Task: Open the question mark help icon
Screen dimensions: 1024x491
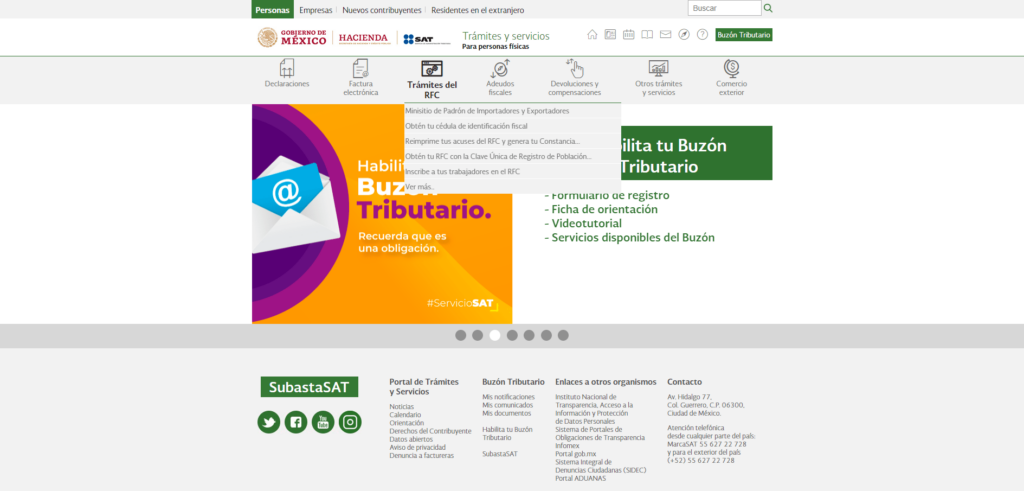Action: 702,35
